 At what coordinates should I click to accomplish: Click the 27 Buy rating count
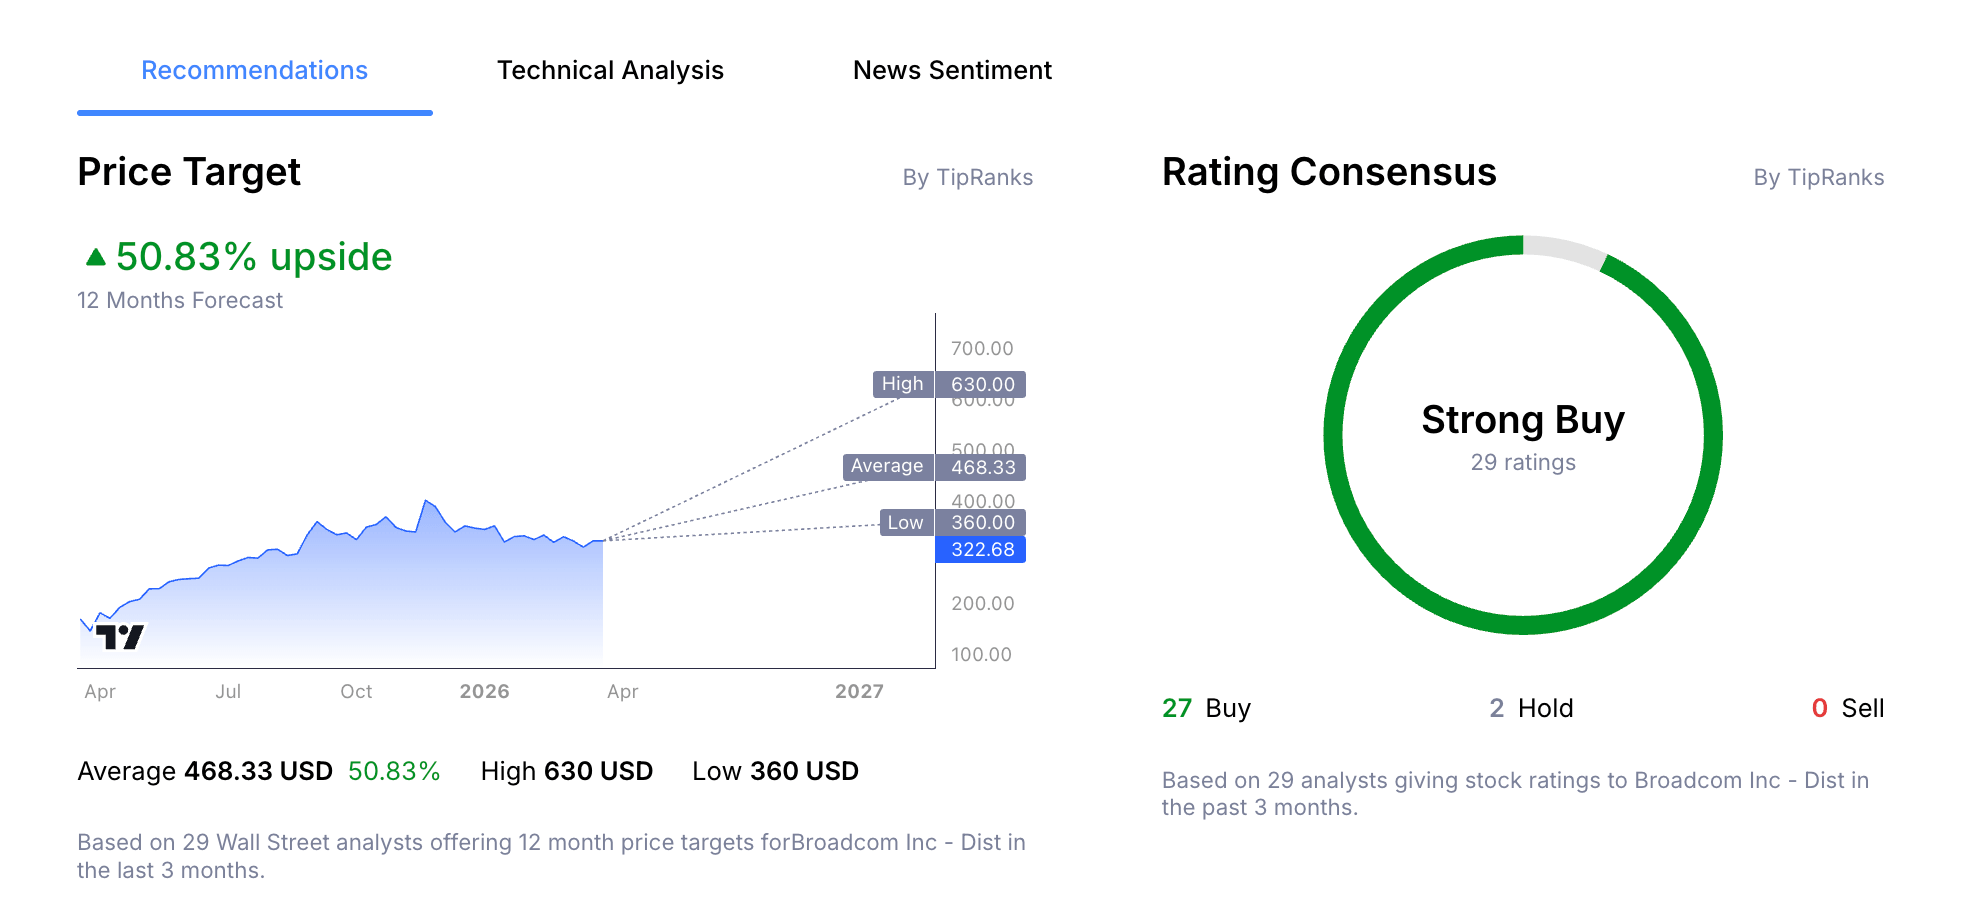1205,708
